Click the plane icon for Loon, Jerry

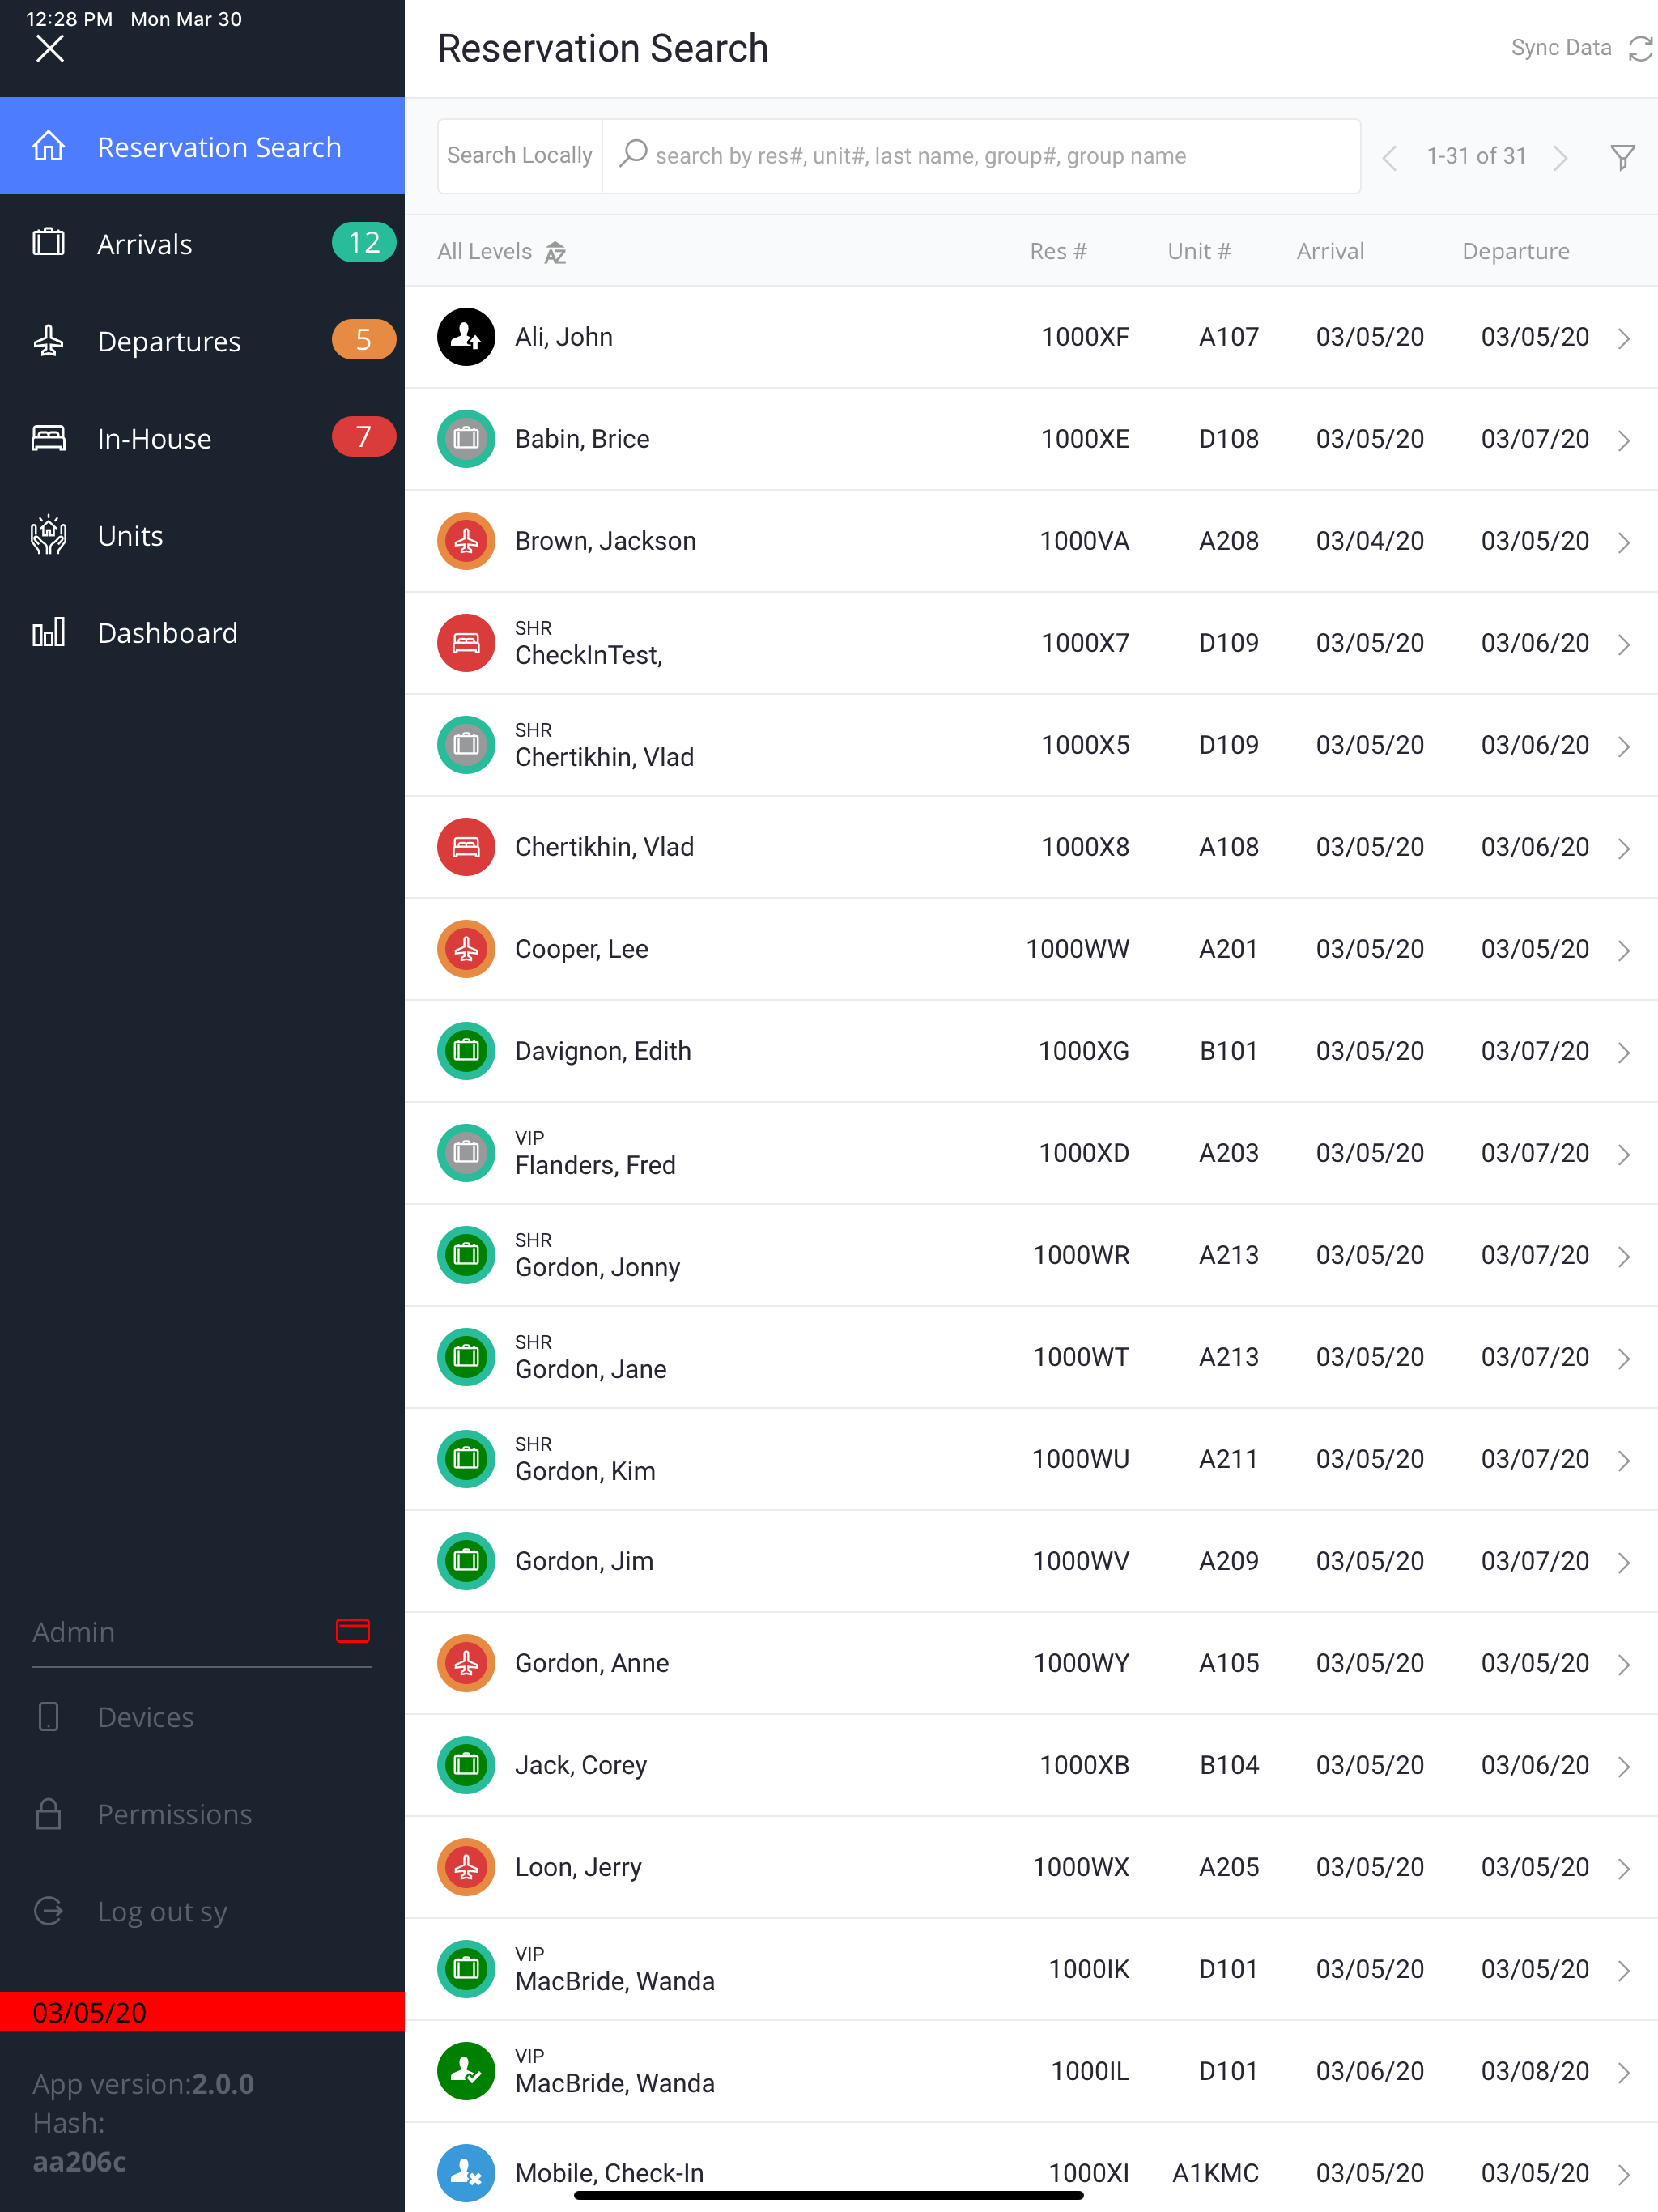(466, 1866)
